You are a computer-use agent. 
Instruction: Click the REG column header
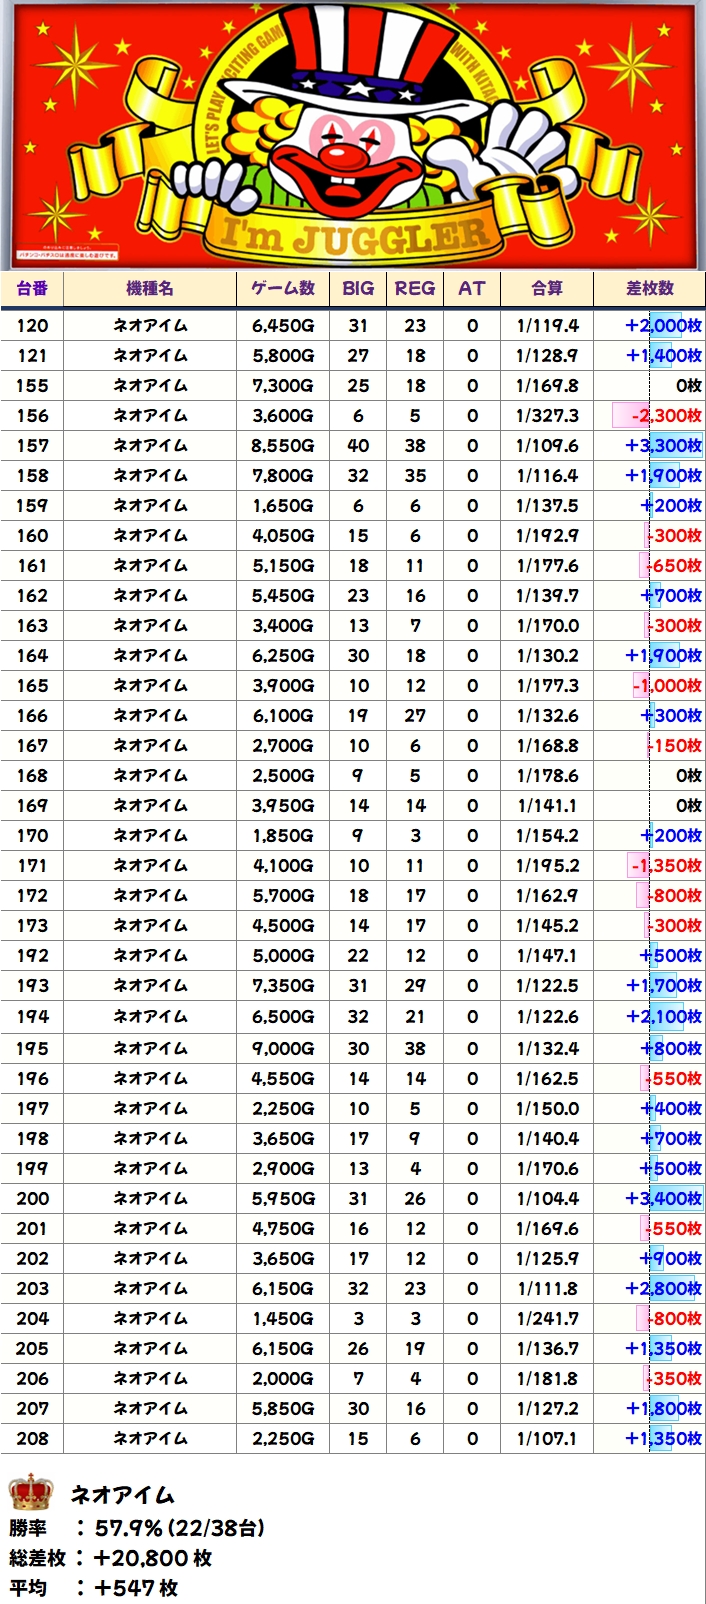pyautogui.click(x=415, y=288)
